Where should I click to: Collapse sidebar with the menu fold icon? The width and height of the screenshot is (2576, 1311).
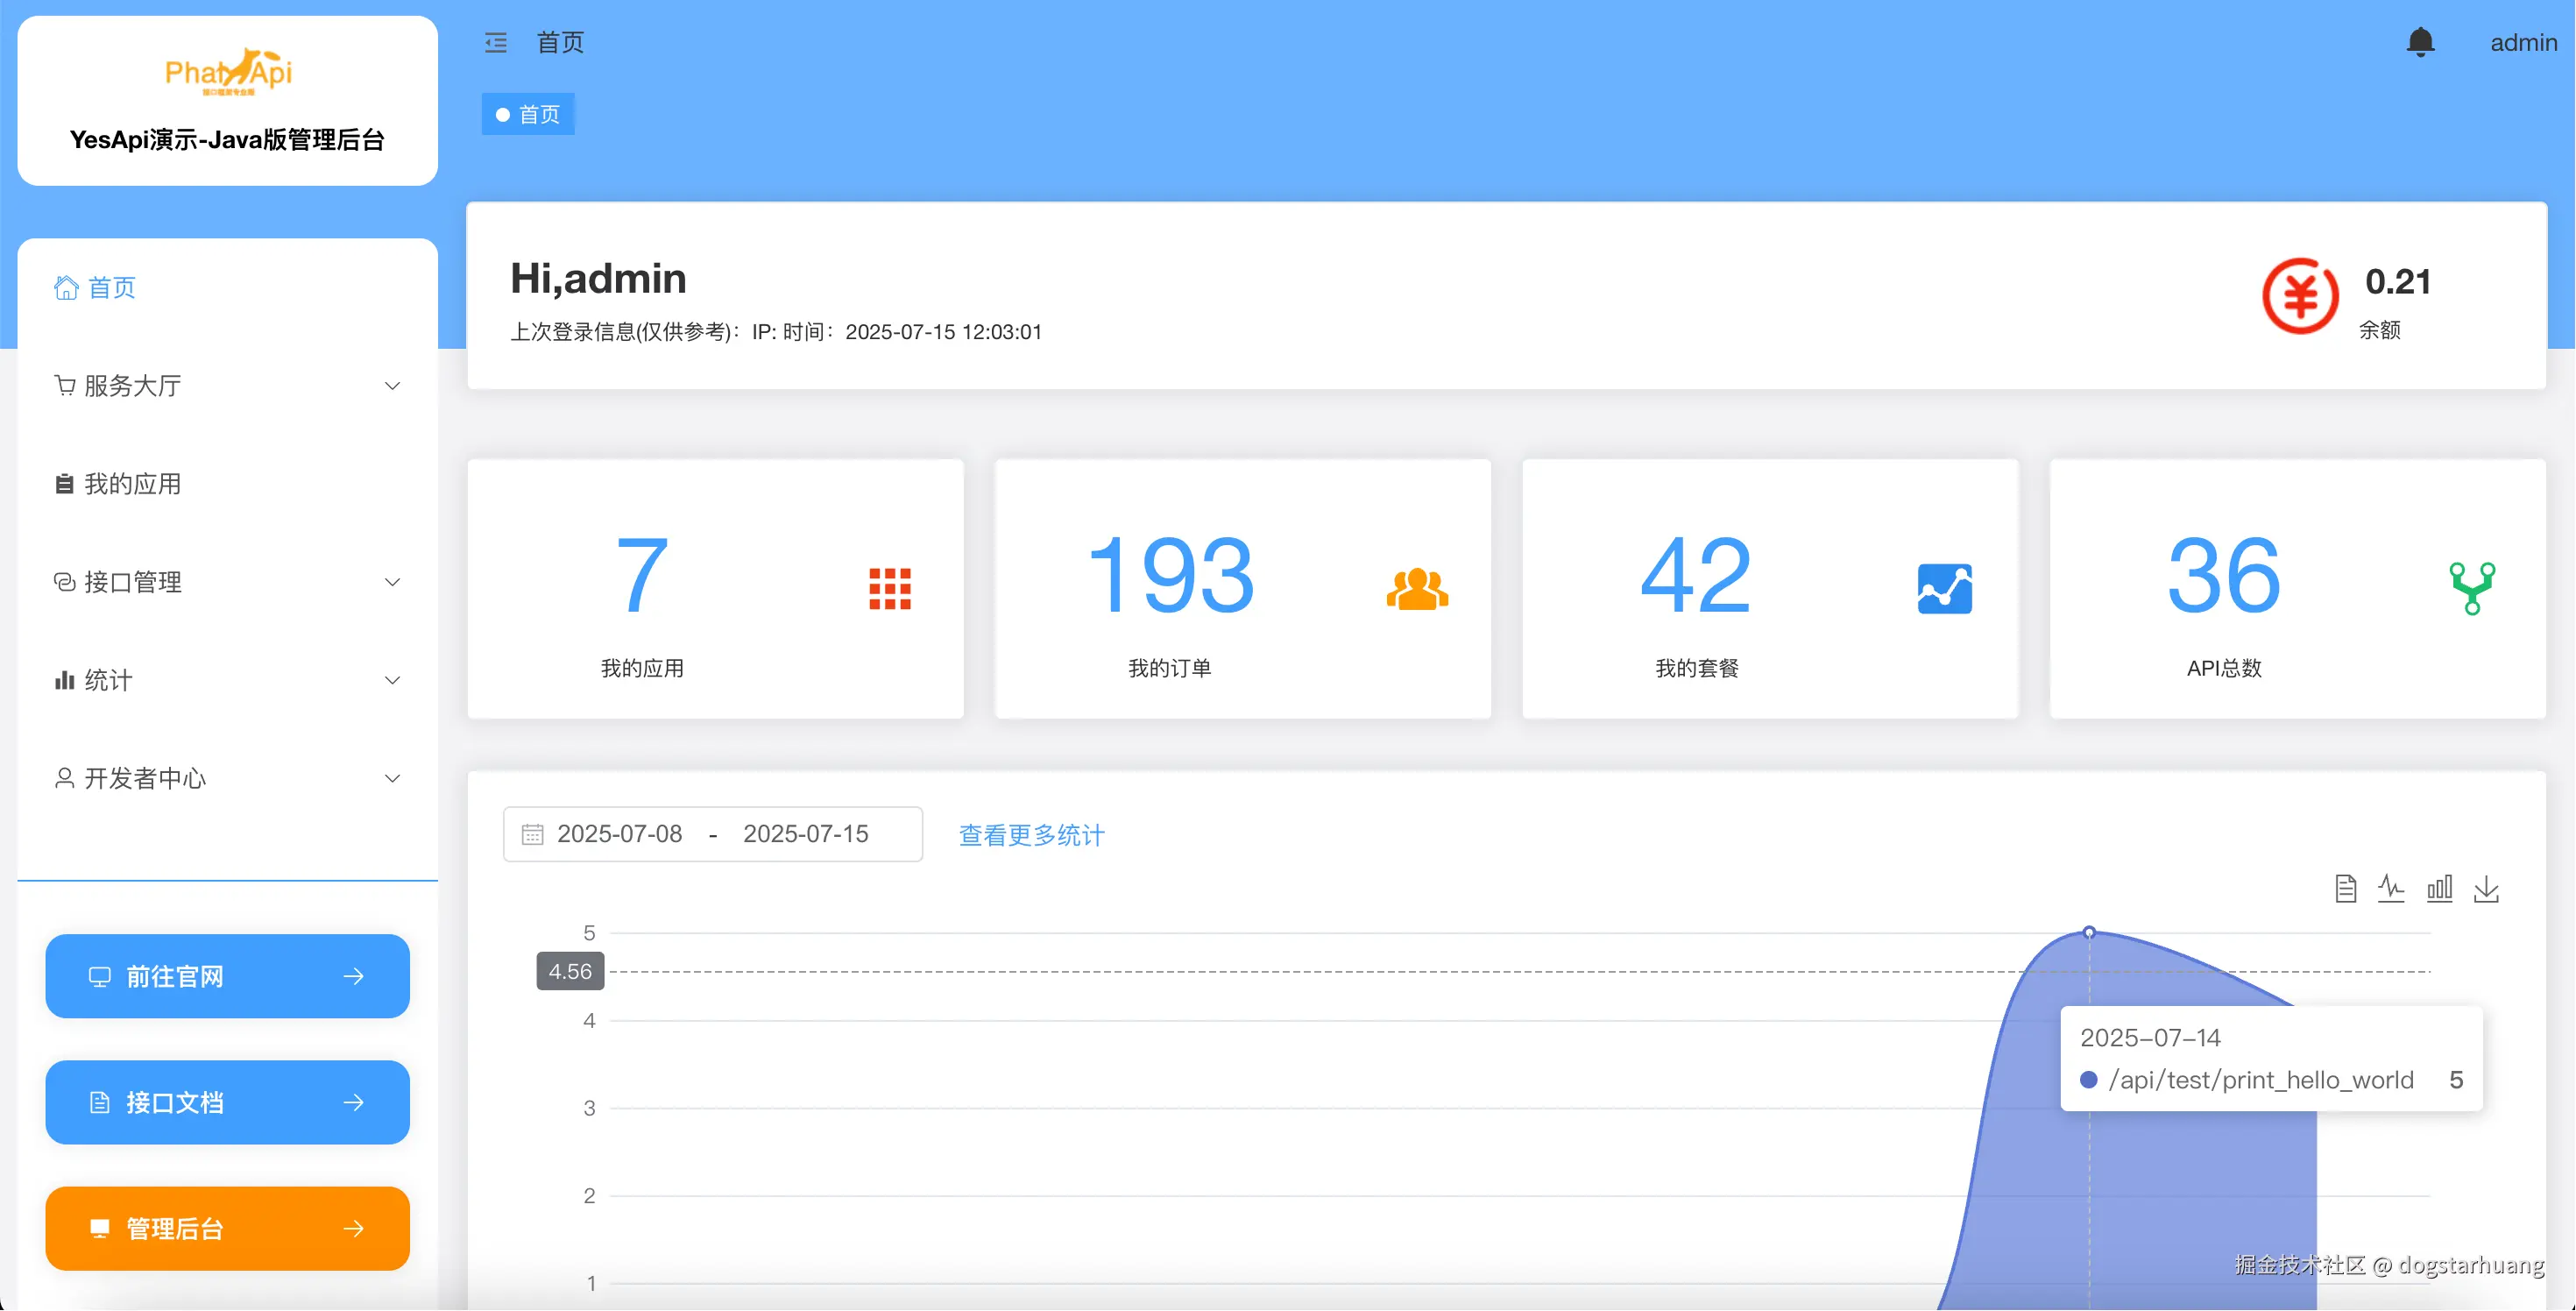(x=496, y=43)
